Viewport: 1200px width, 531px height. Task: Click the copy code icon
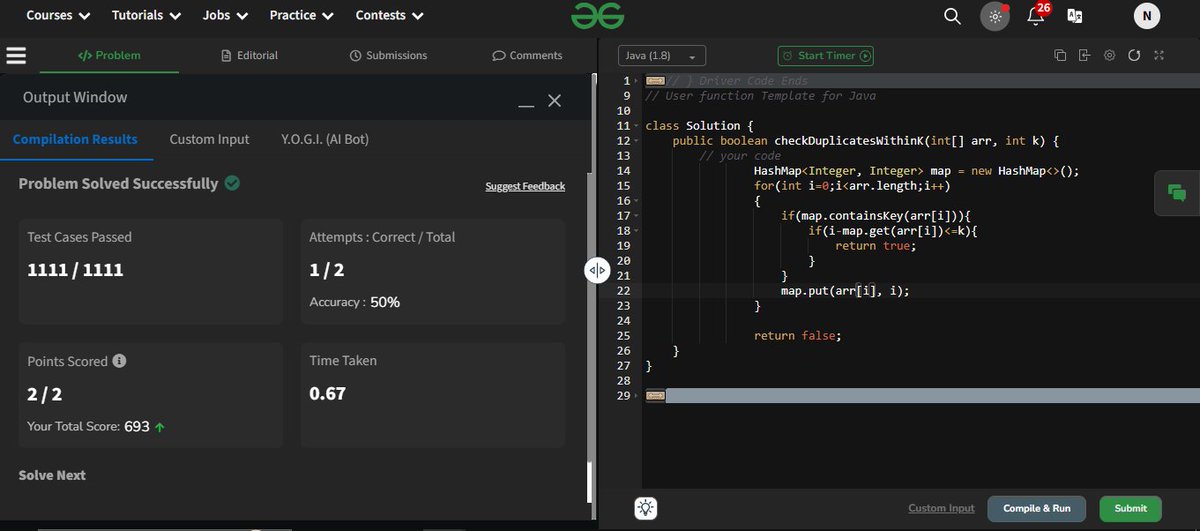tap(1060, 56)
